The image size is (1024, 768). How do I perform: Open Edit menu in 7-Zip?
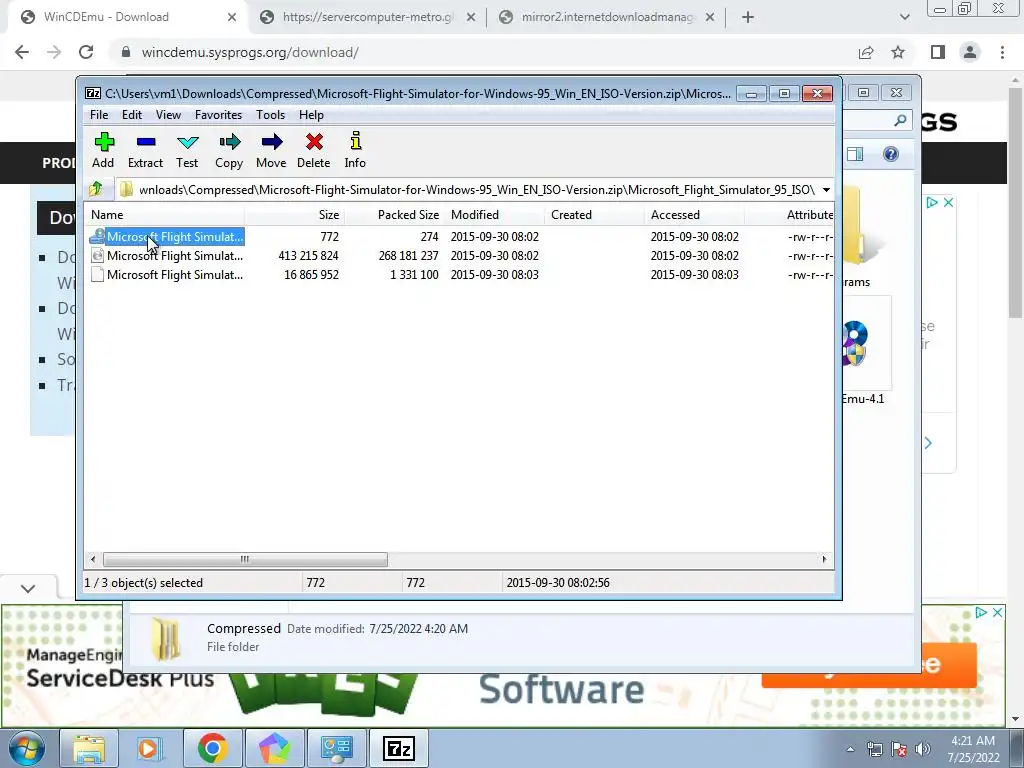(x=131, y=115)
